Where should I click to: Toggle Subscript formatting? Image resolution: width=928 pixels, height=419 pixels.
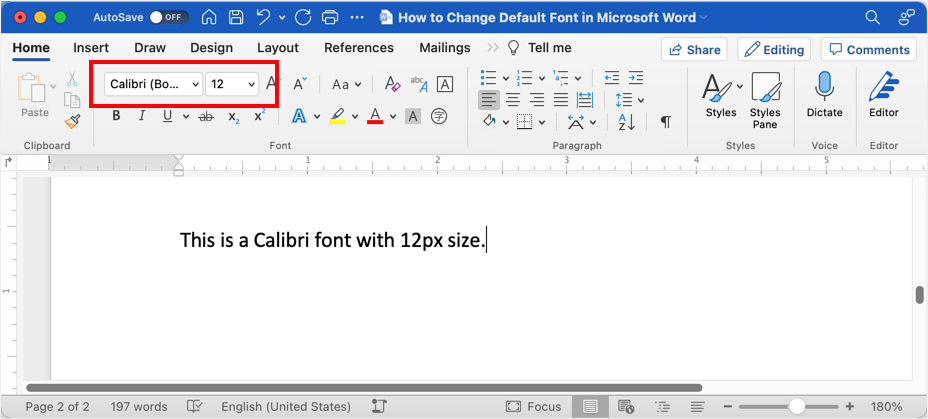click(x=234, y=117)
